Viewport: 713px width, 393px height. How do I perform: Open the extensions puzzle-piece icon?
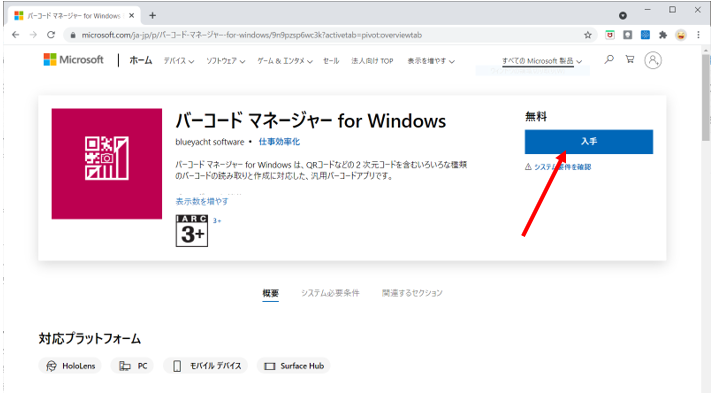click(x=663, y=35)
